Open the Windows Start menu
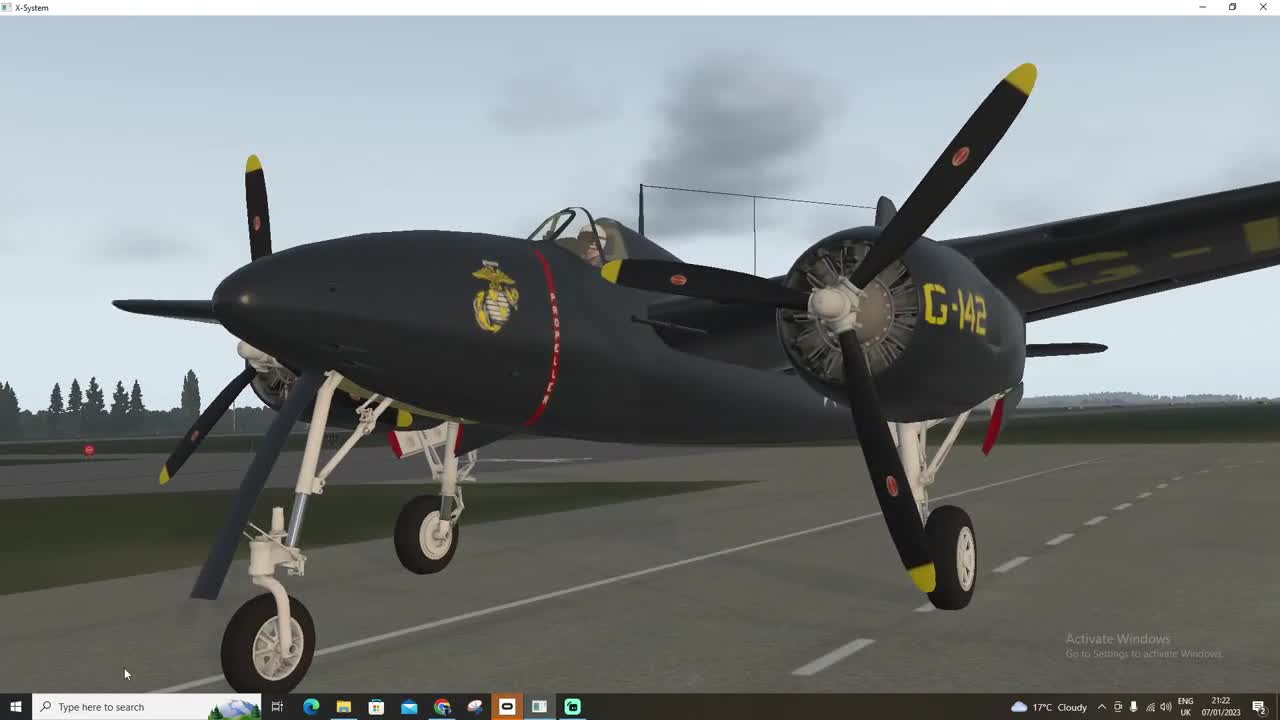 (15, 707)
